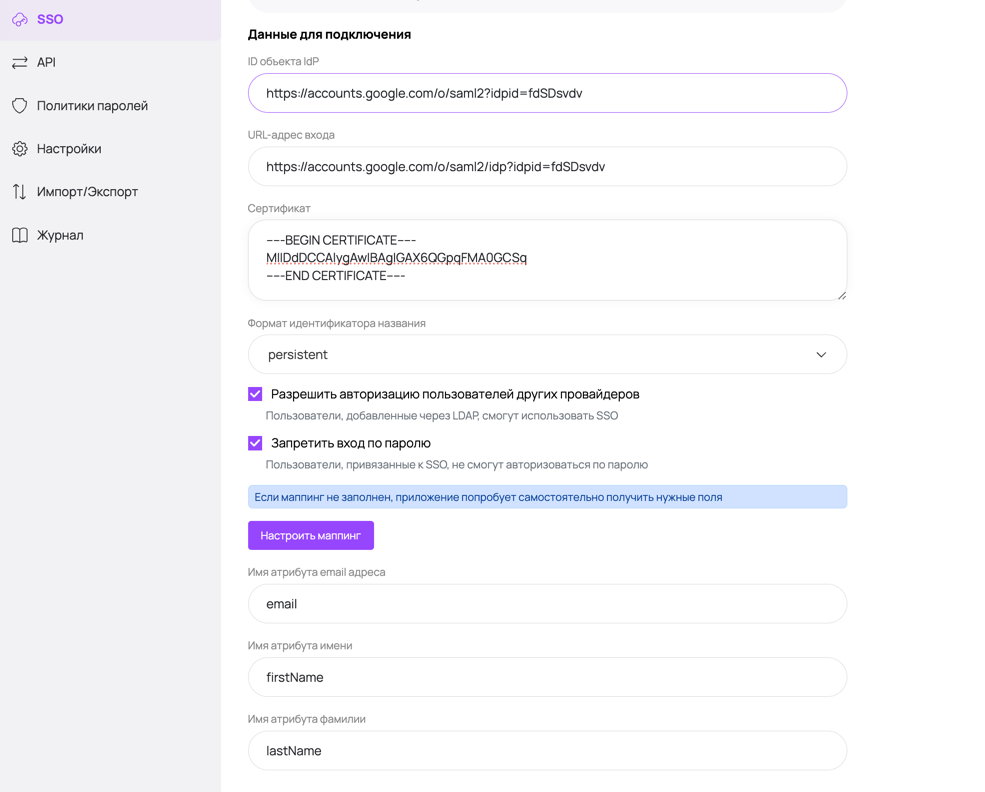Viewport: 985px width, 792px height.
Task: Click the lastName attribute input field
Action: pyautogui.click(x=546, y=750)
